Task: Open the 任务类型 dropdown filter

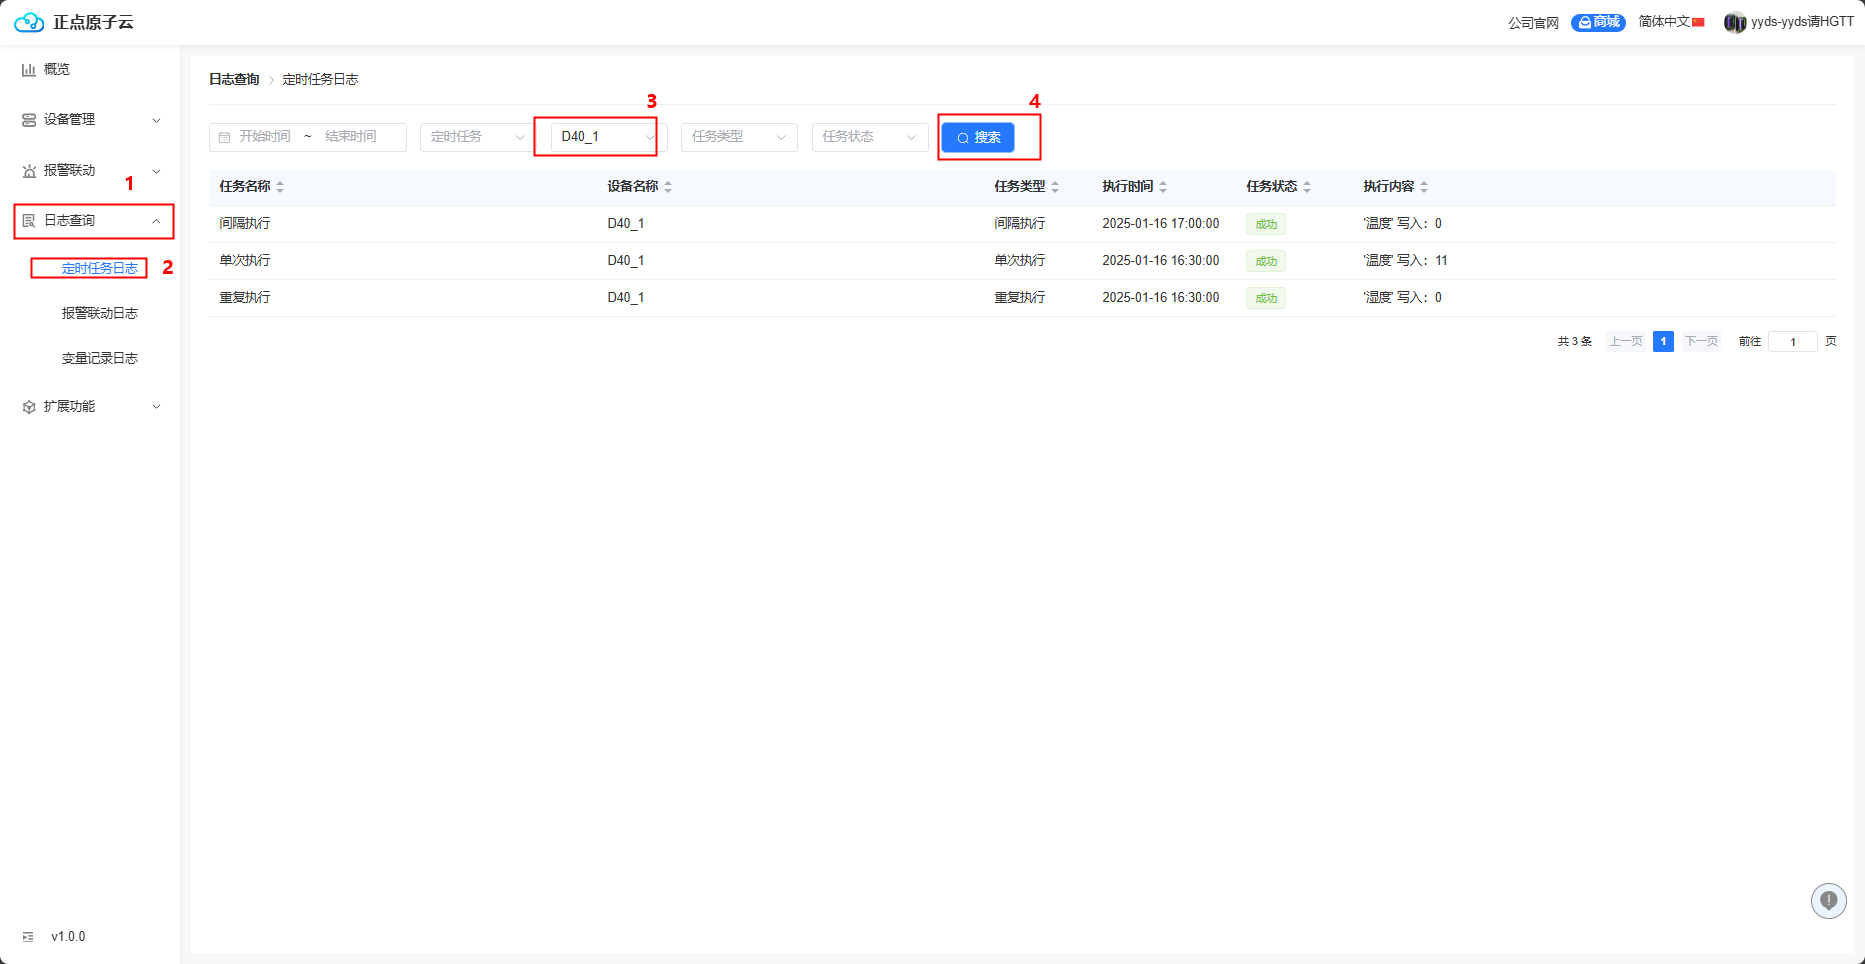Action: pos(738,137)
